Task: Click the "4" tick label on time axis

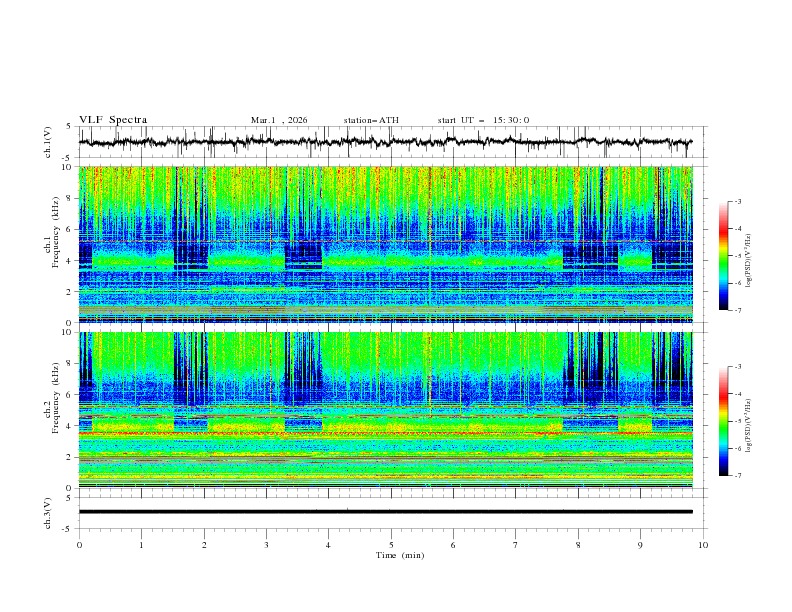Action: tap(328, 545)
